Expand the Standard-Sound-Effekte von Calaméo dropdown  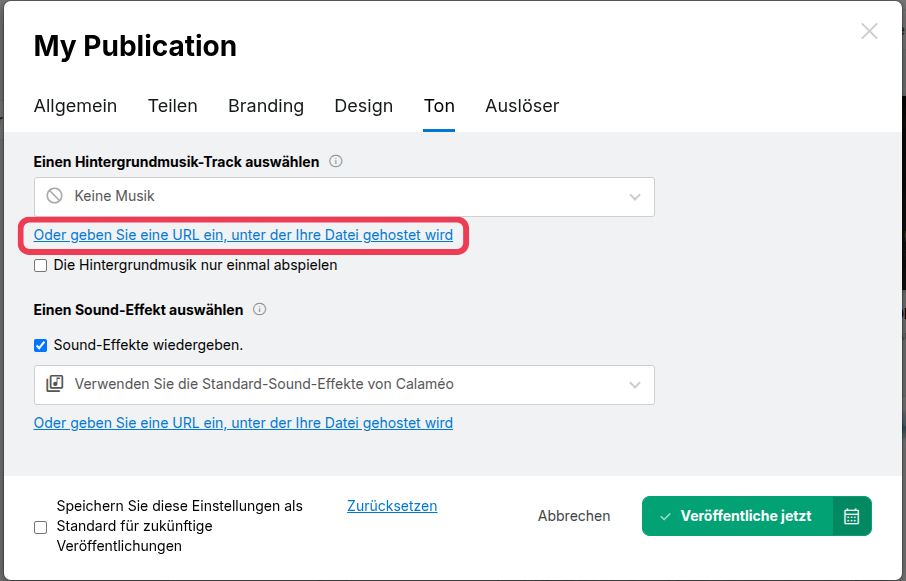(344, 385)
